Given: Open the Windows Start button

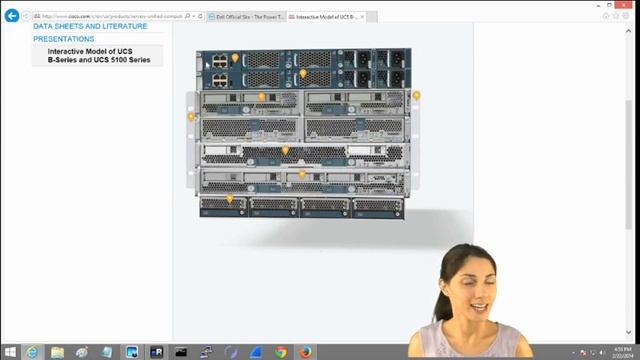Looking at the screenshot, I should click(x=10, y=352).
